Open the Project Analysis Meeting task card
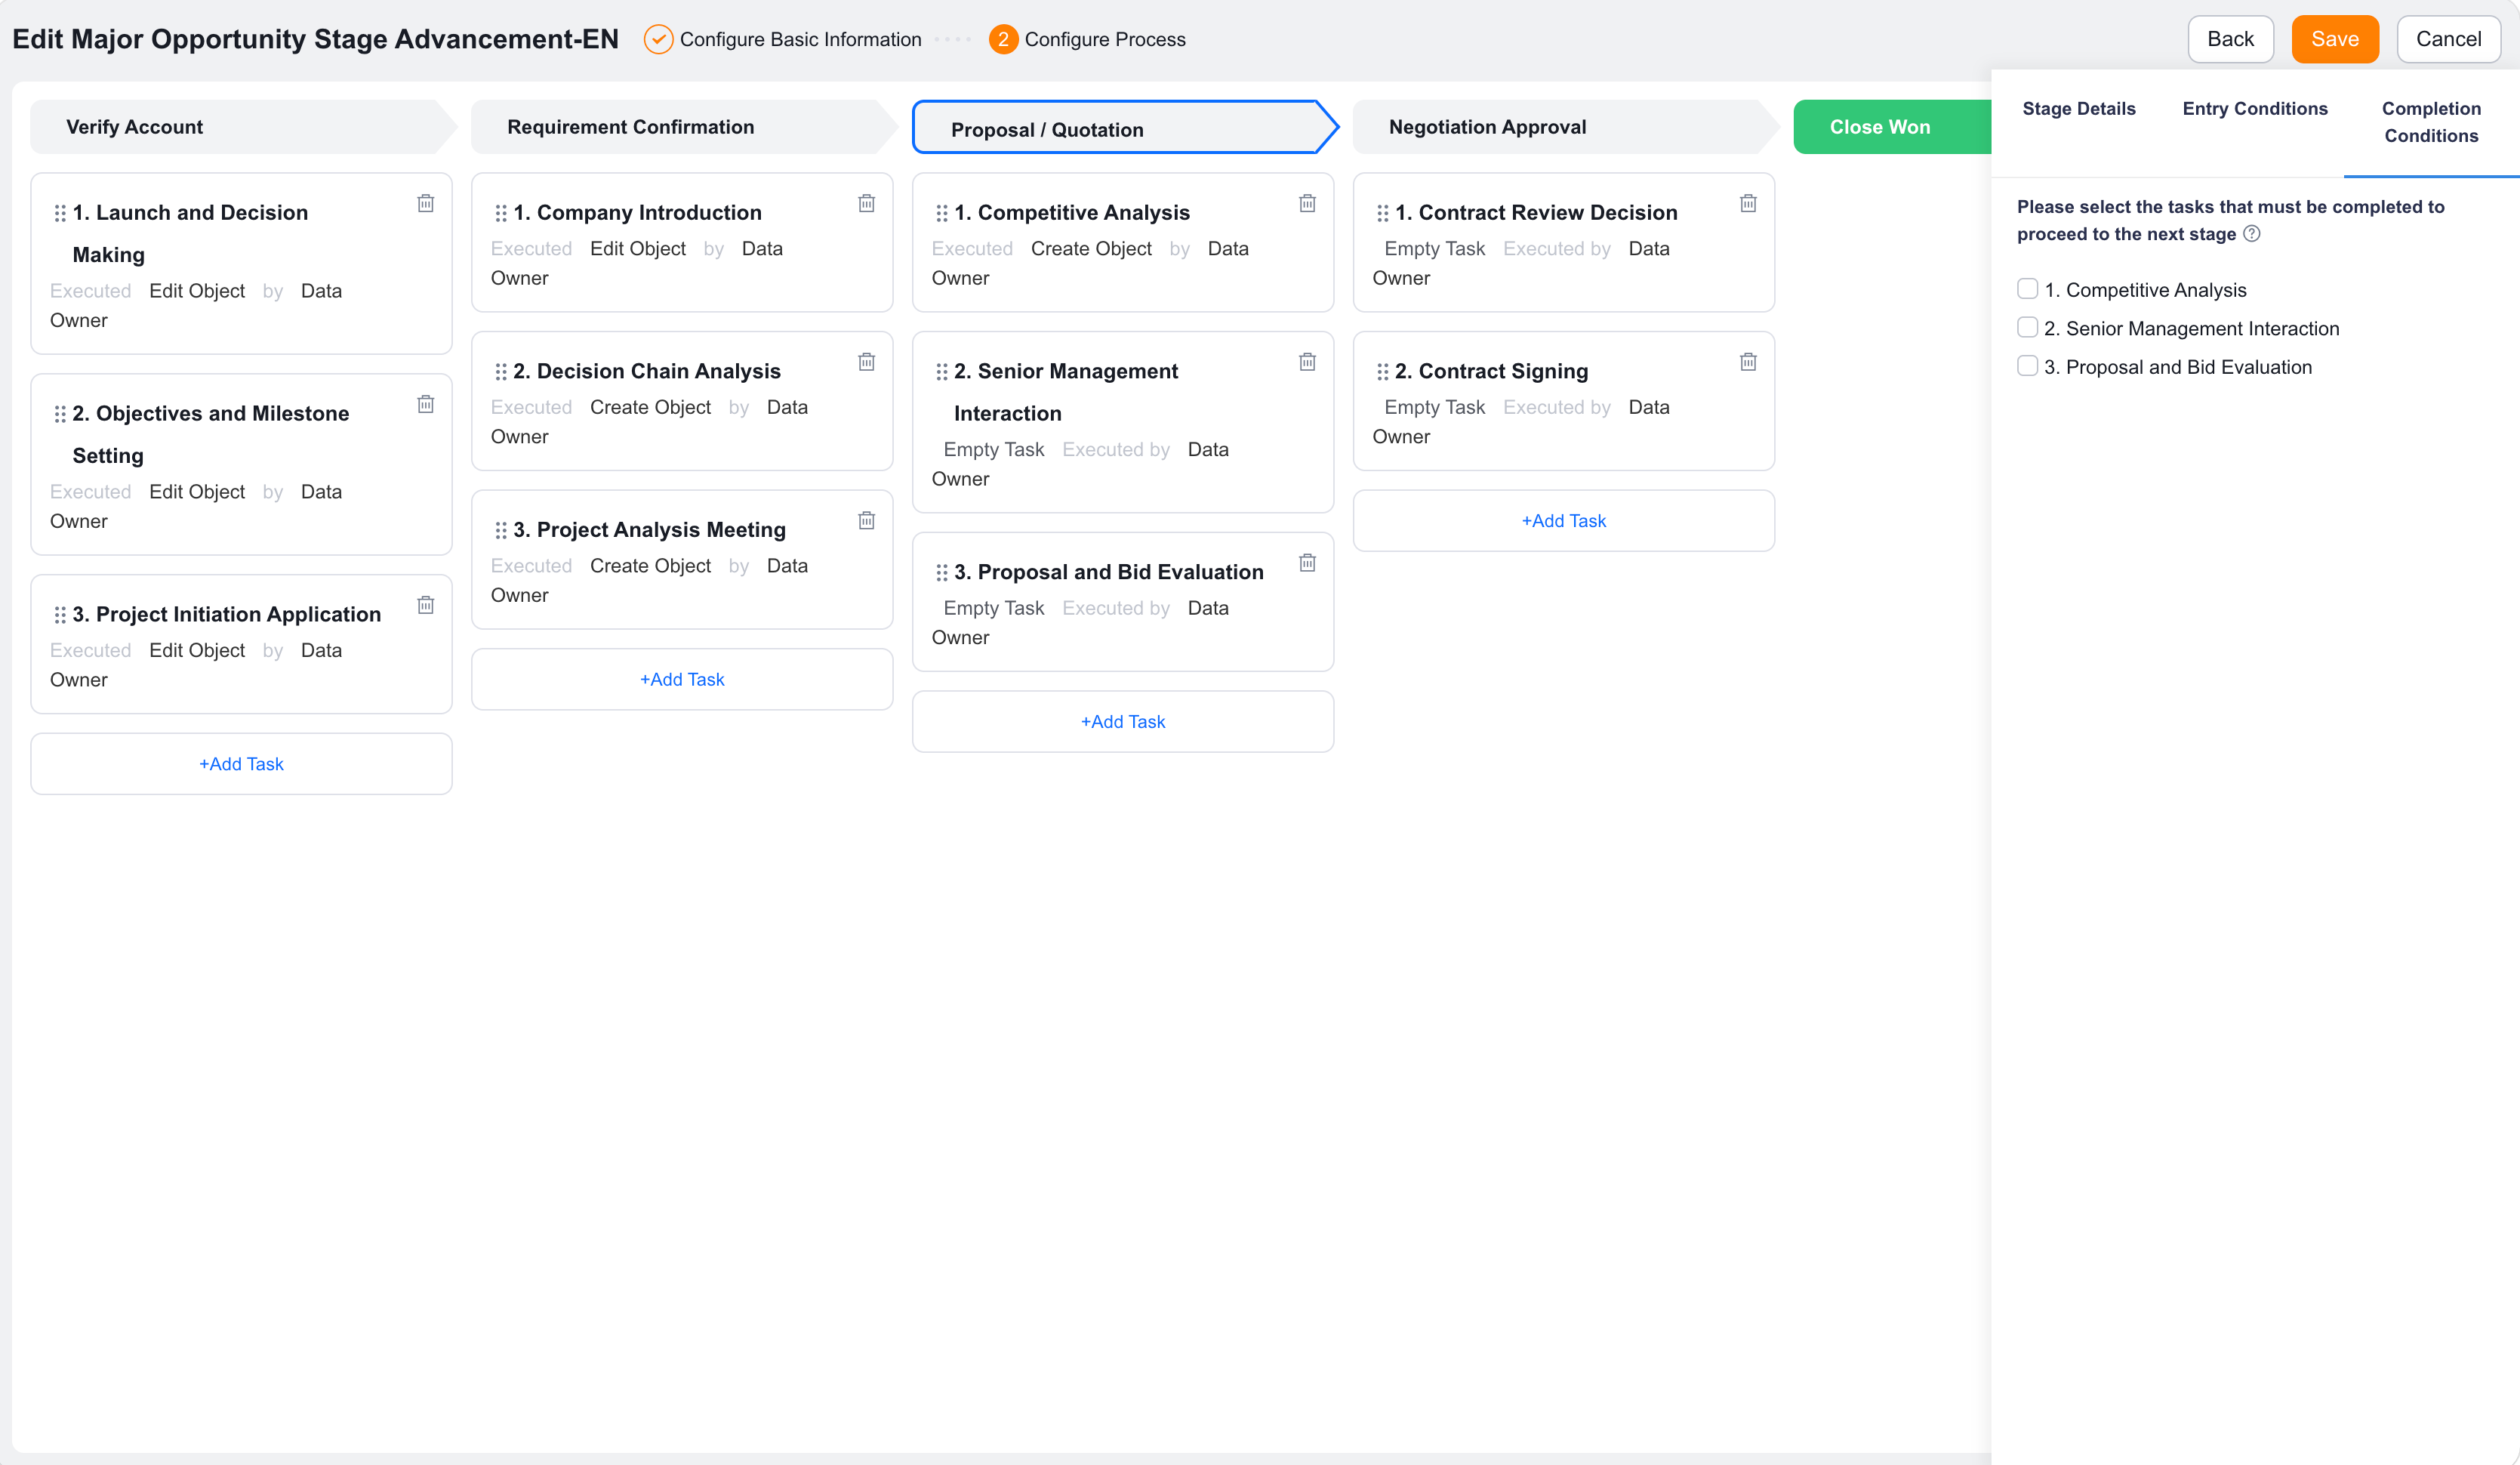The width and height of the screenshot is (2520, 1465). click(x=682, y=560)
